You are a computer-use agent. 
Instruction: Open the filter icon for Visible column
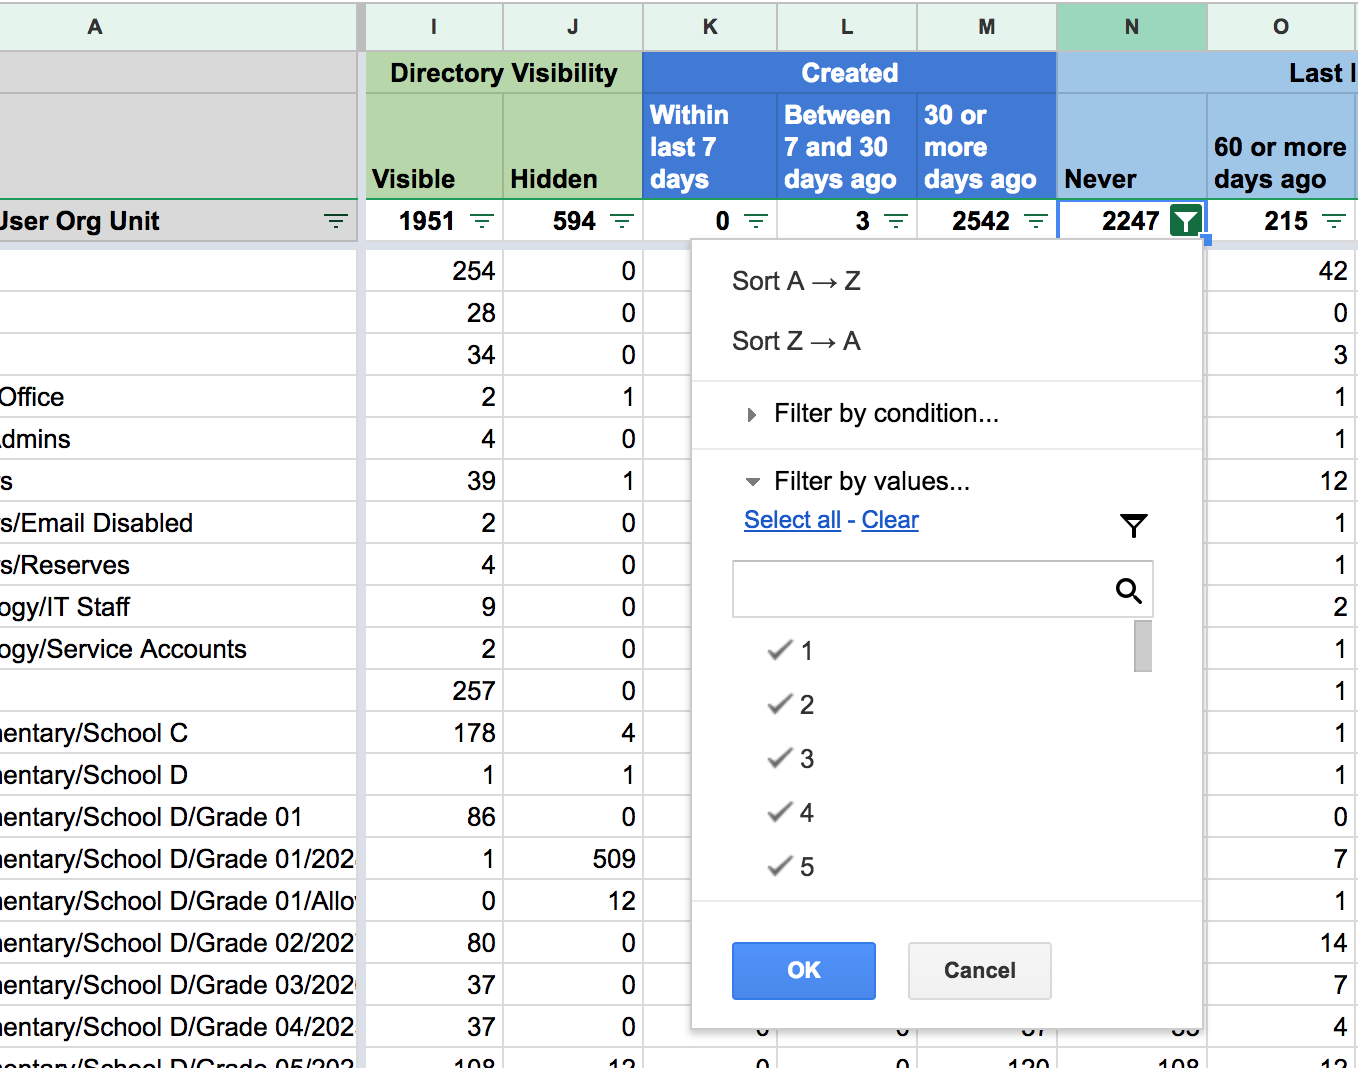482,221
